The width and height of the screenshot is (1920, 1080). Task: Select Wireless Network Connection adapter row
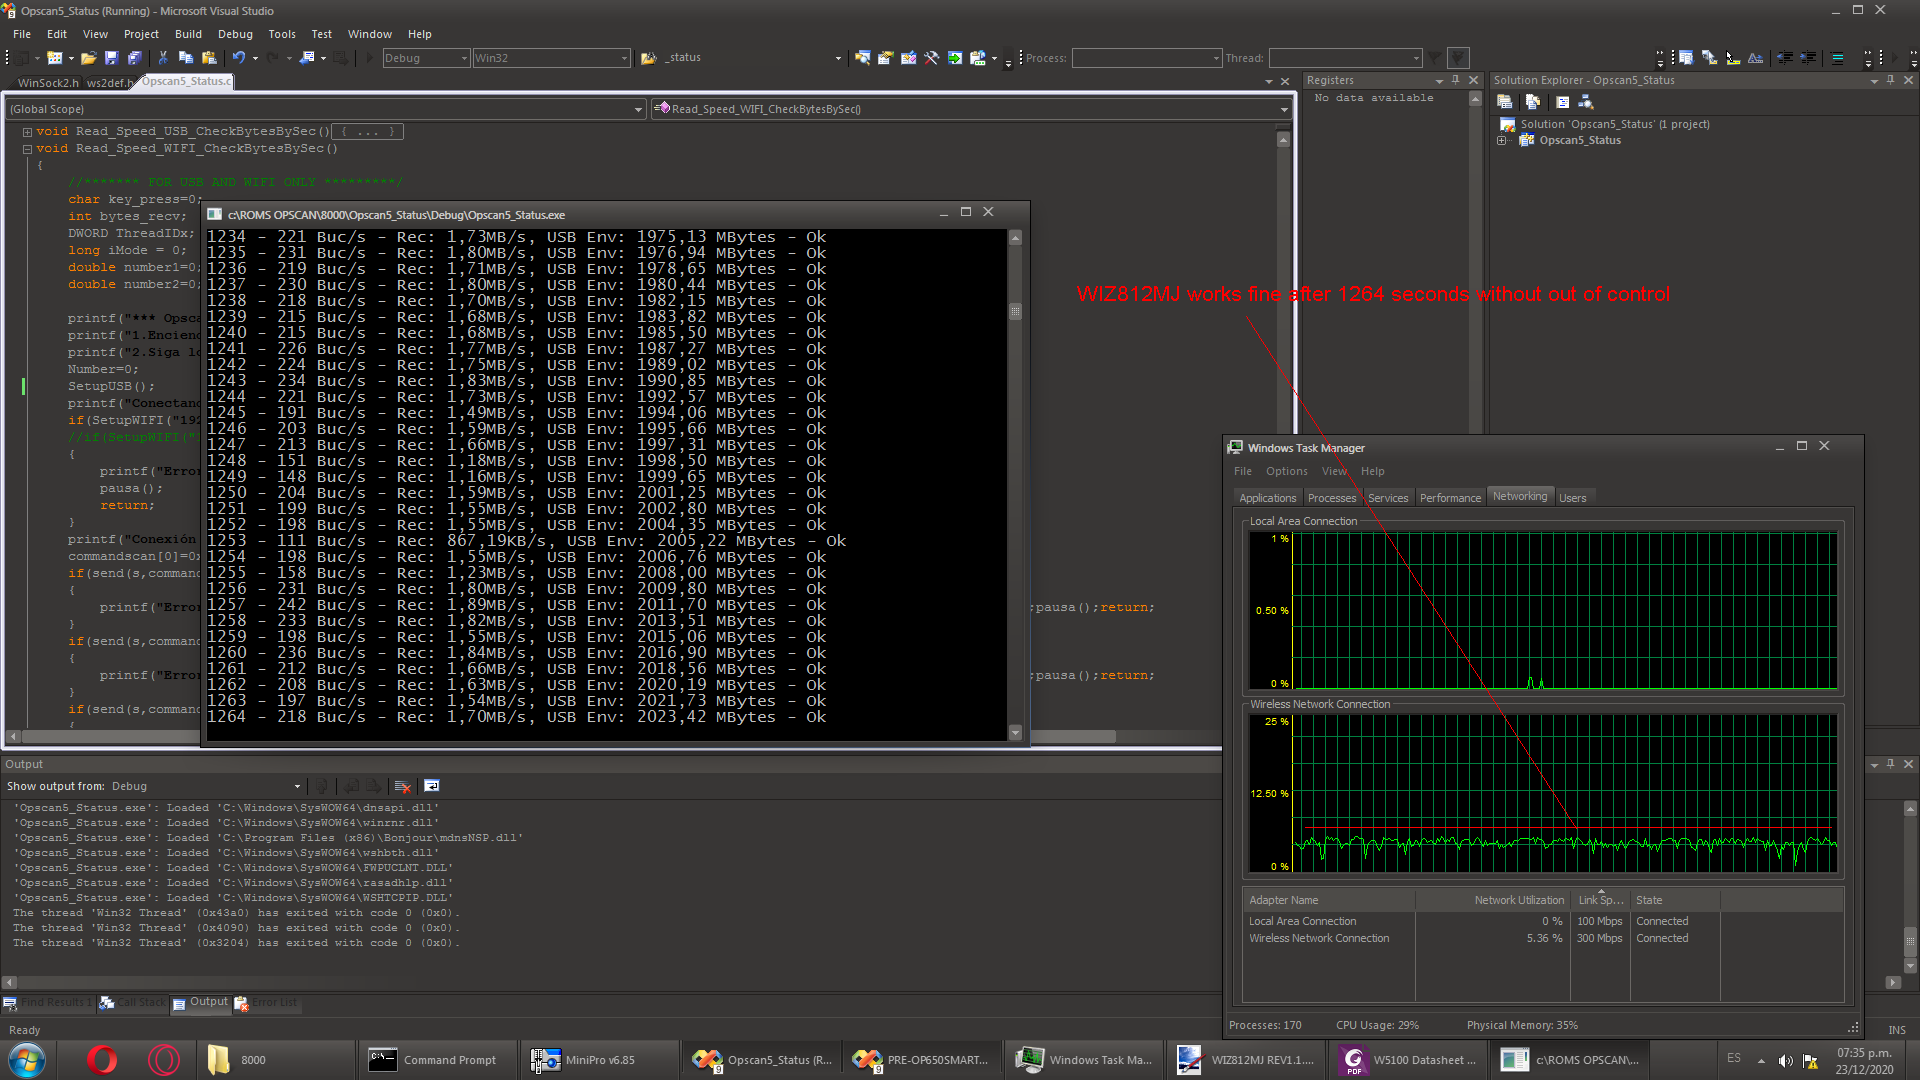(1543, 938)
